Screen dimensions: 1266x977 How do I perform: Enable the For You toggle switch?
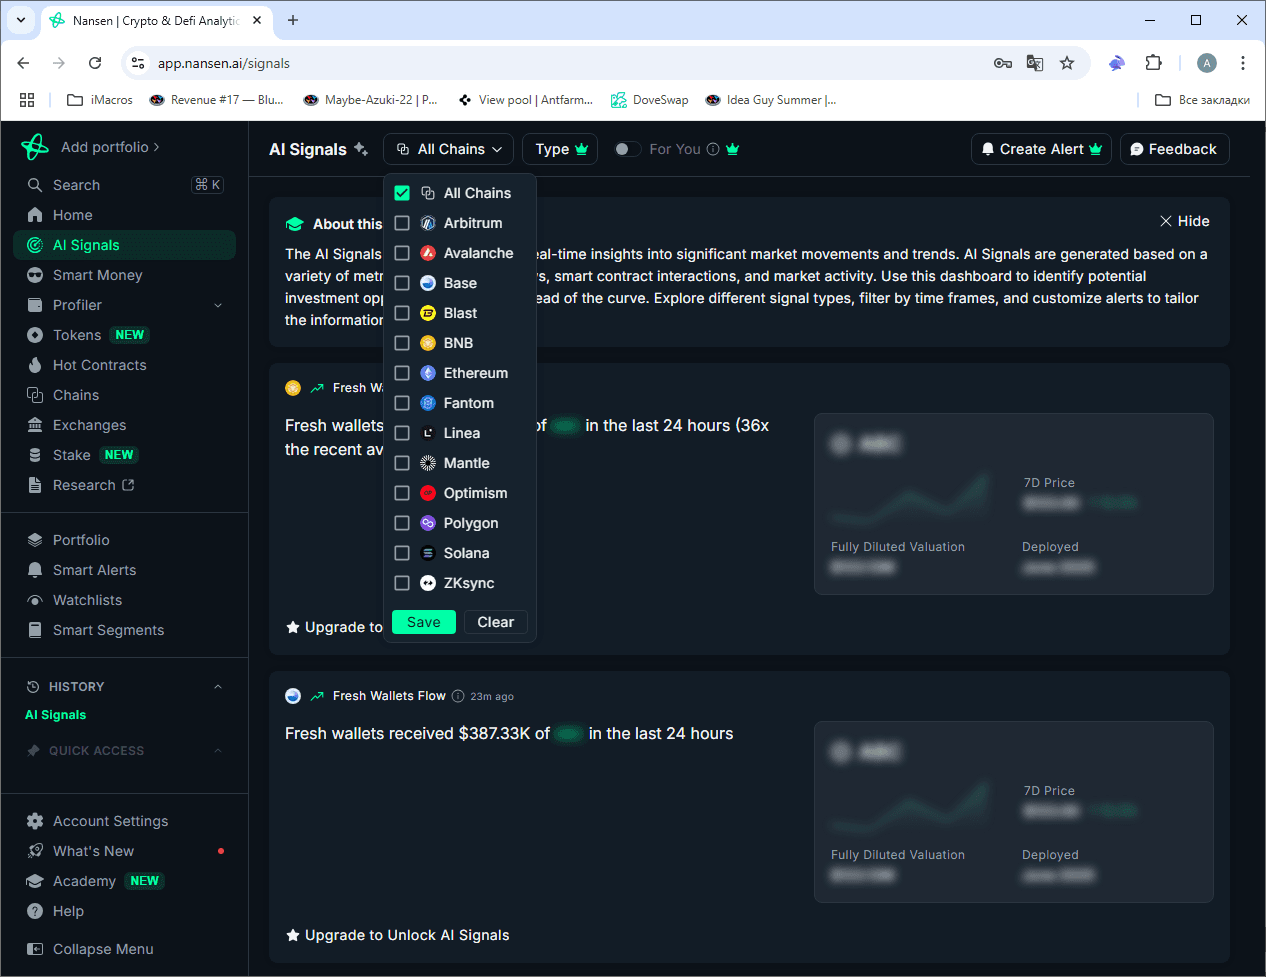pyautogui.click(x=627, y=149)
